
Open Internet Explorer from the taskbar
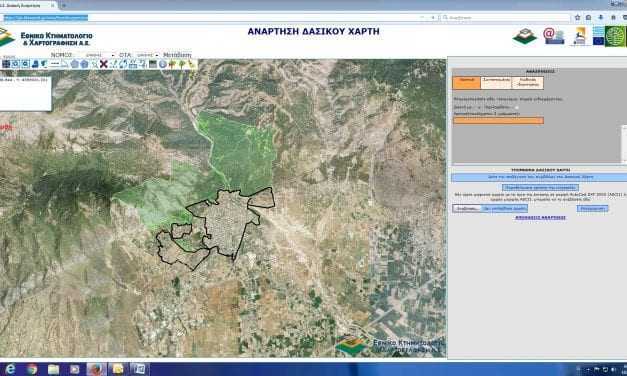[10, 369]
